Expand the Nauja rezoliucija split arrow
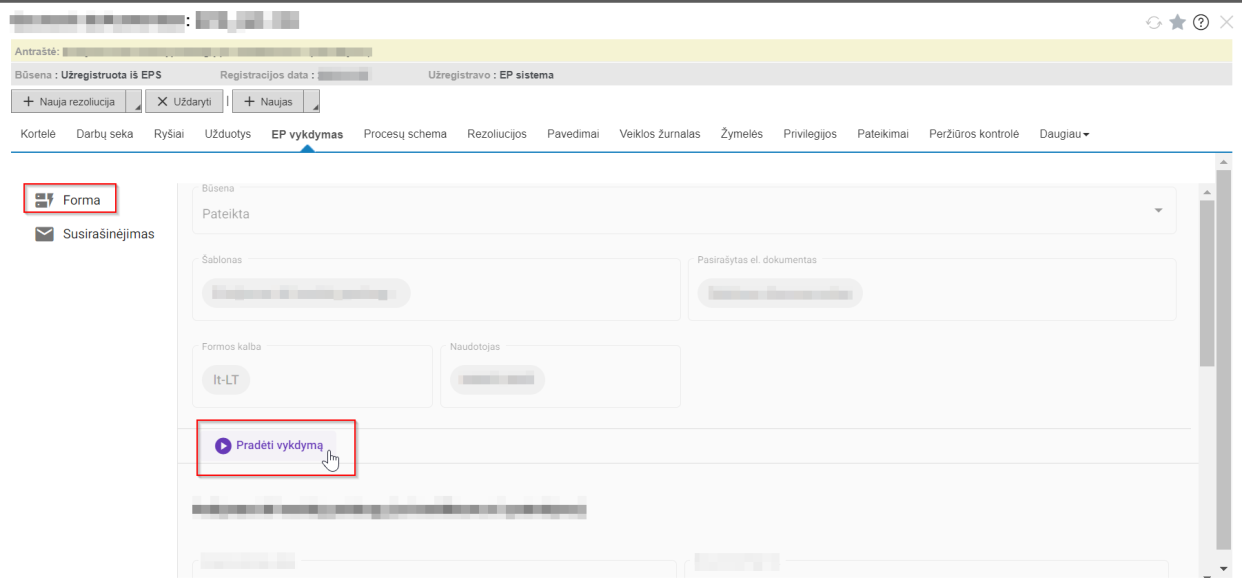This screenshot has height=582, width=1242. pos(135,102)
